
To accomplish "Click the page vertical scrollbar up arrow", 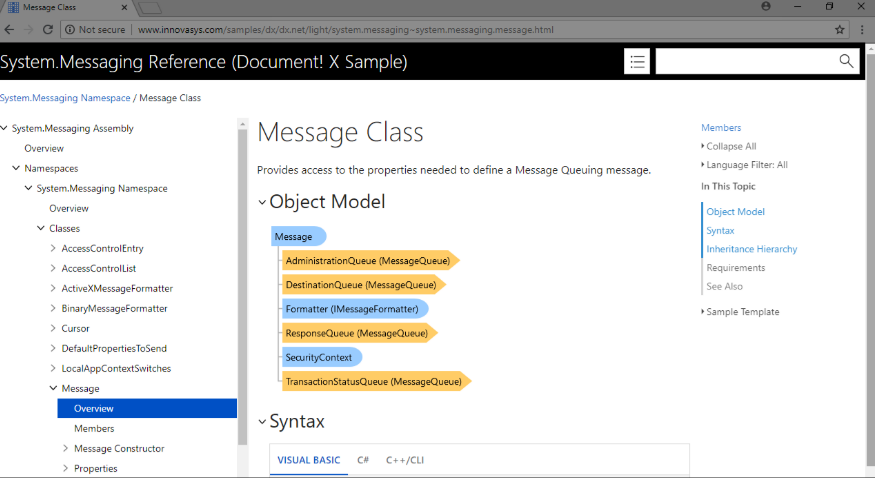I will point(870,49).
